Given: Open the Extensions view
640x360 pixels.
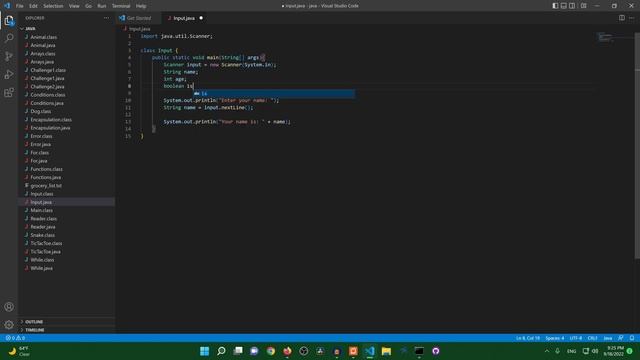Looking at the screenshot, I should click(9, 93).
